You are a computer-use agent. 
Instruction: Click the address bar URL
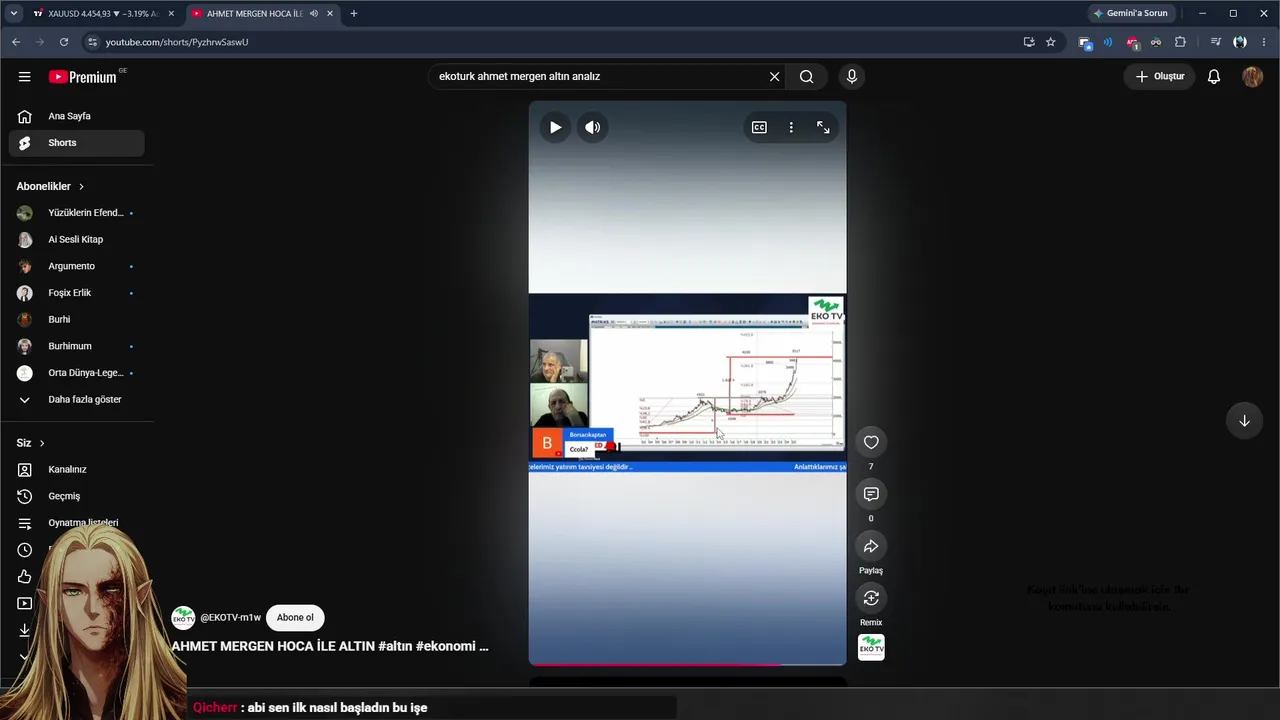(177, 42)
